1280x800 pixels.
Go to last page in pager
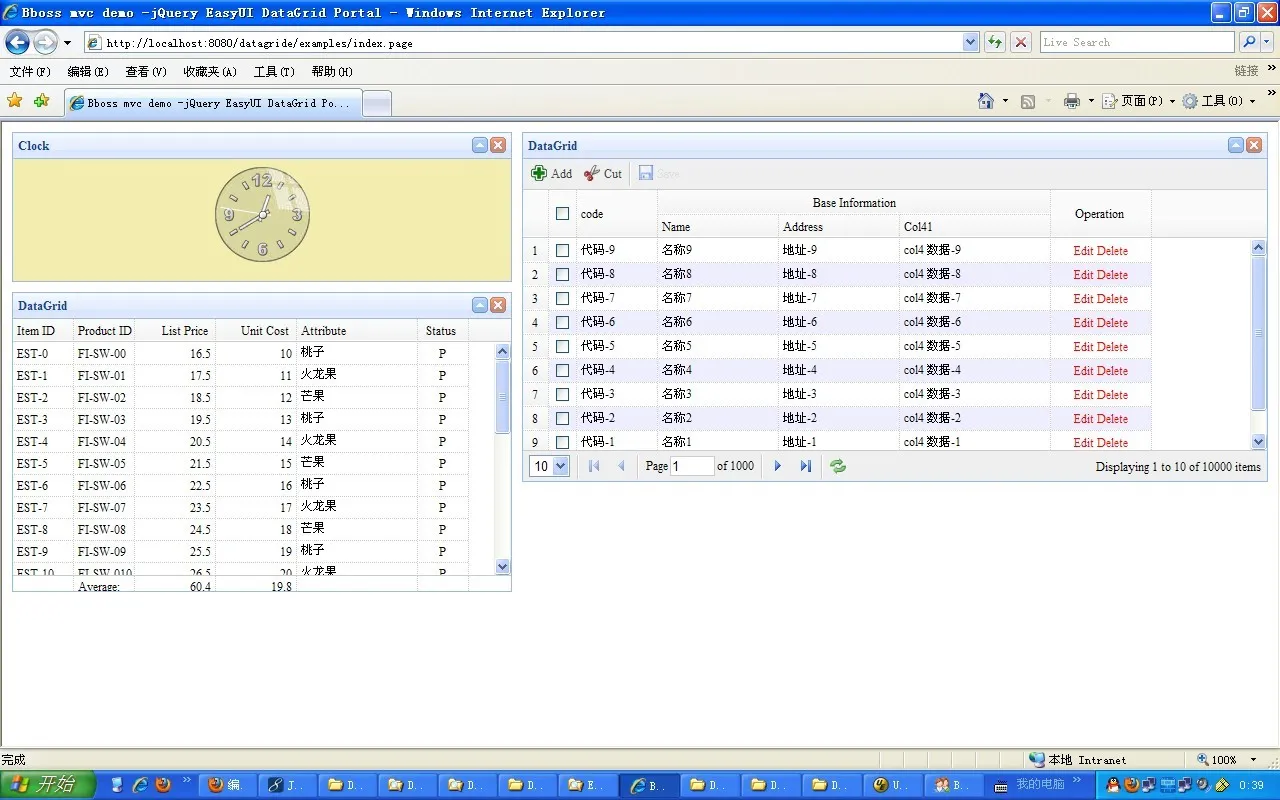(x=805, y=466)
